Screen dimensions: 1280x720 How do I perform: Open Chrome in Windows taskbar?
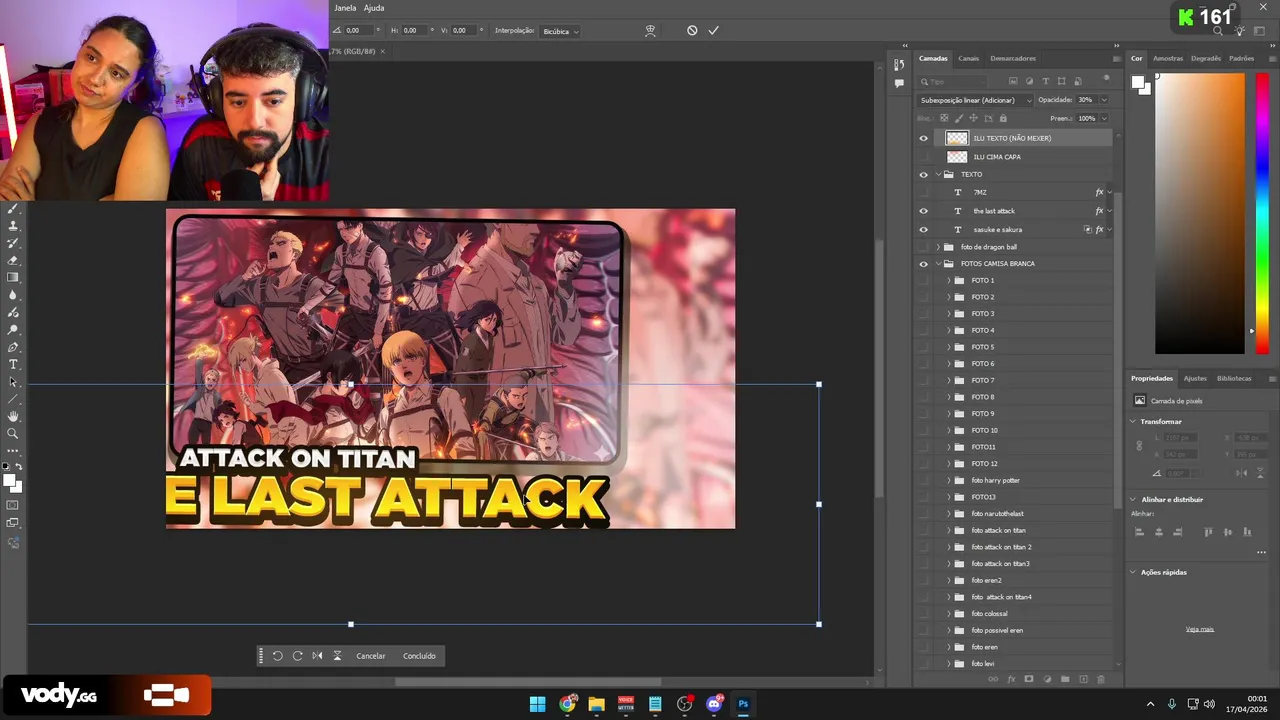567,704
